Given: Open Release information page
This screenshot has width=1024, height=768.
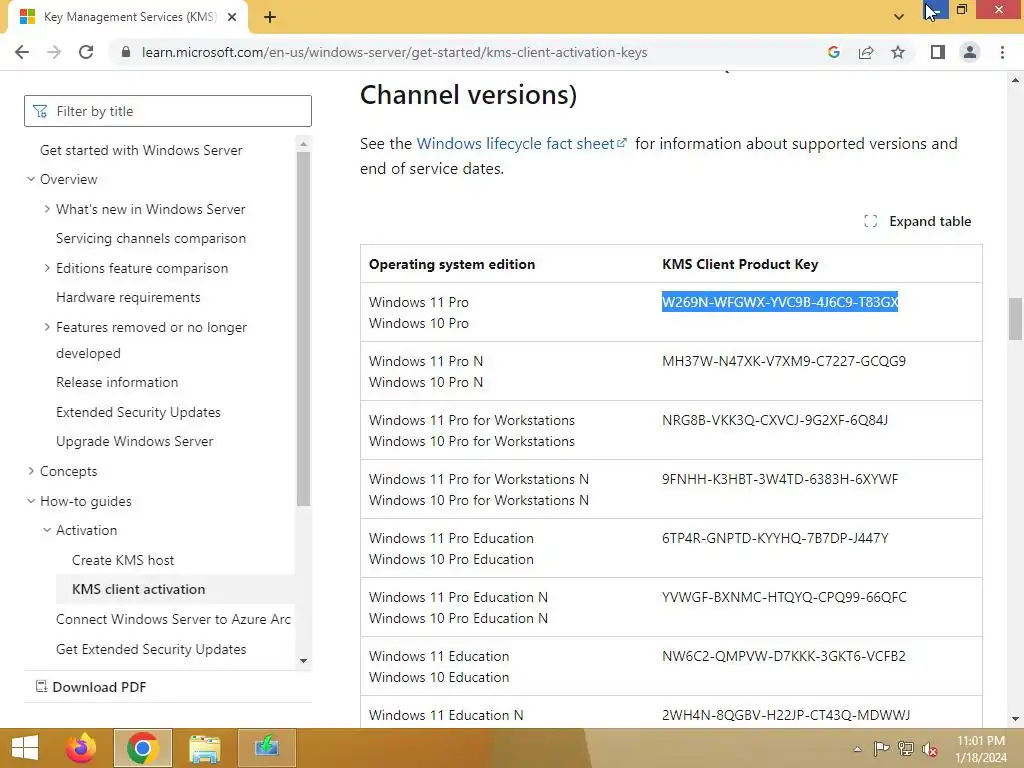Looking at the screenshot, I should [x=117, y=382].
